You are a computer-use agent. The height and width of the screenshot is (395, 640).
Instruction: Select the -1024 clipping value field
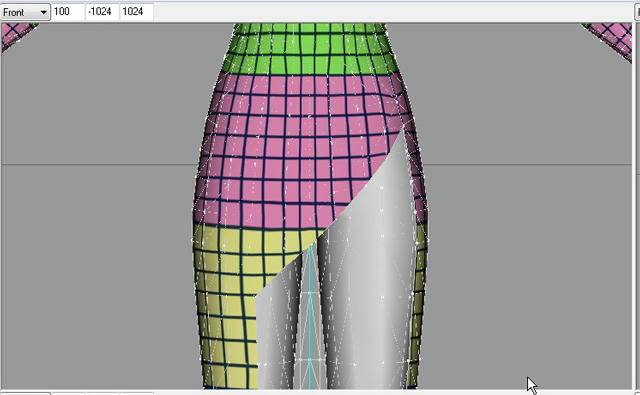pyautogui.click(x=102, y=12)
